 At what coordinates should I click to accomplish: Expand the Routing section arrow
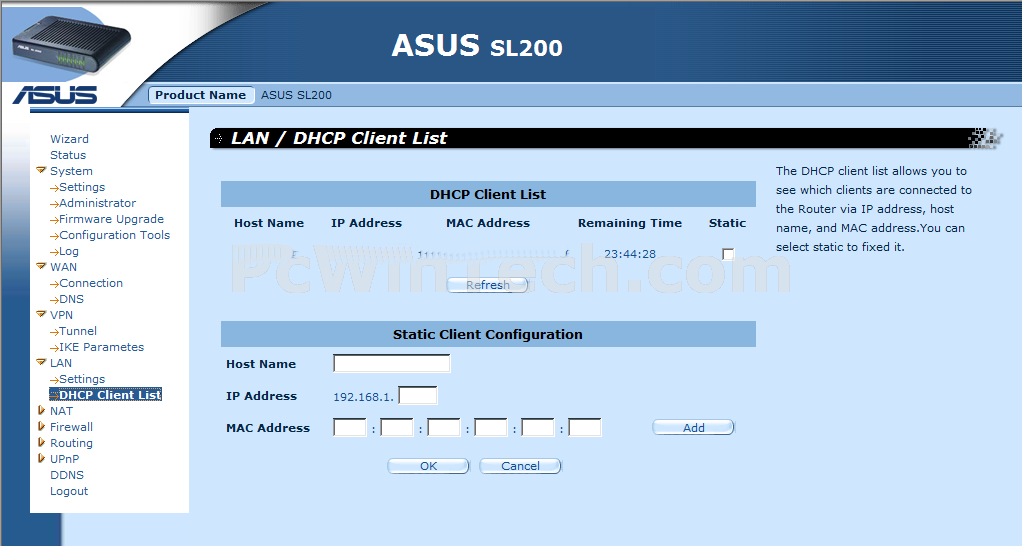[x=41, y=442]
